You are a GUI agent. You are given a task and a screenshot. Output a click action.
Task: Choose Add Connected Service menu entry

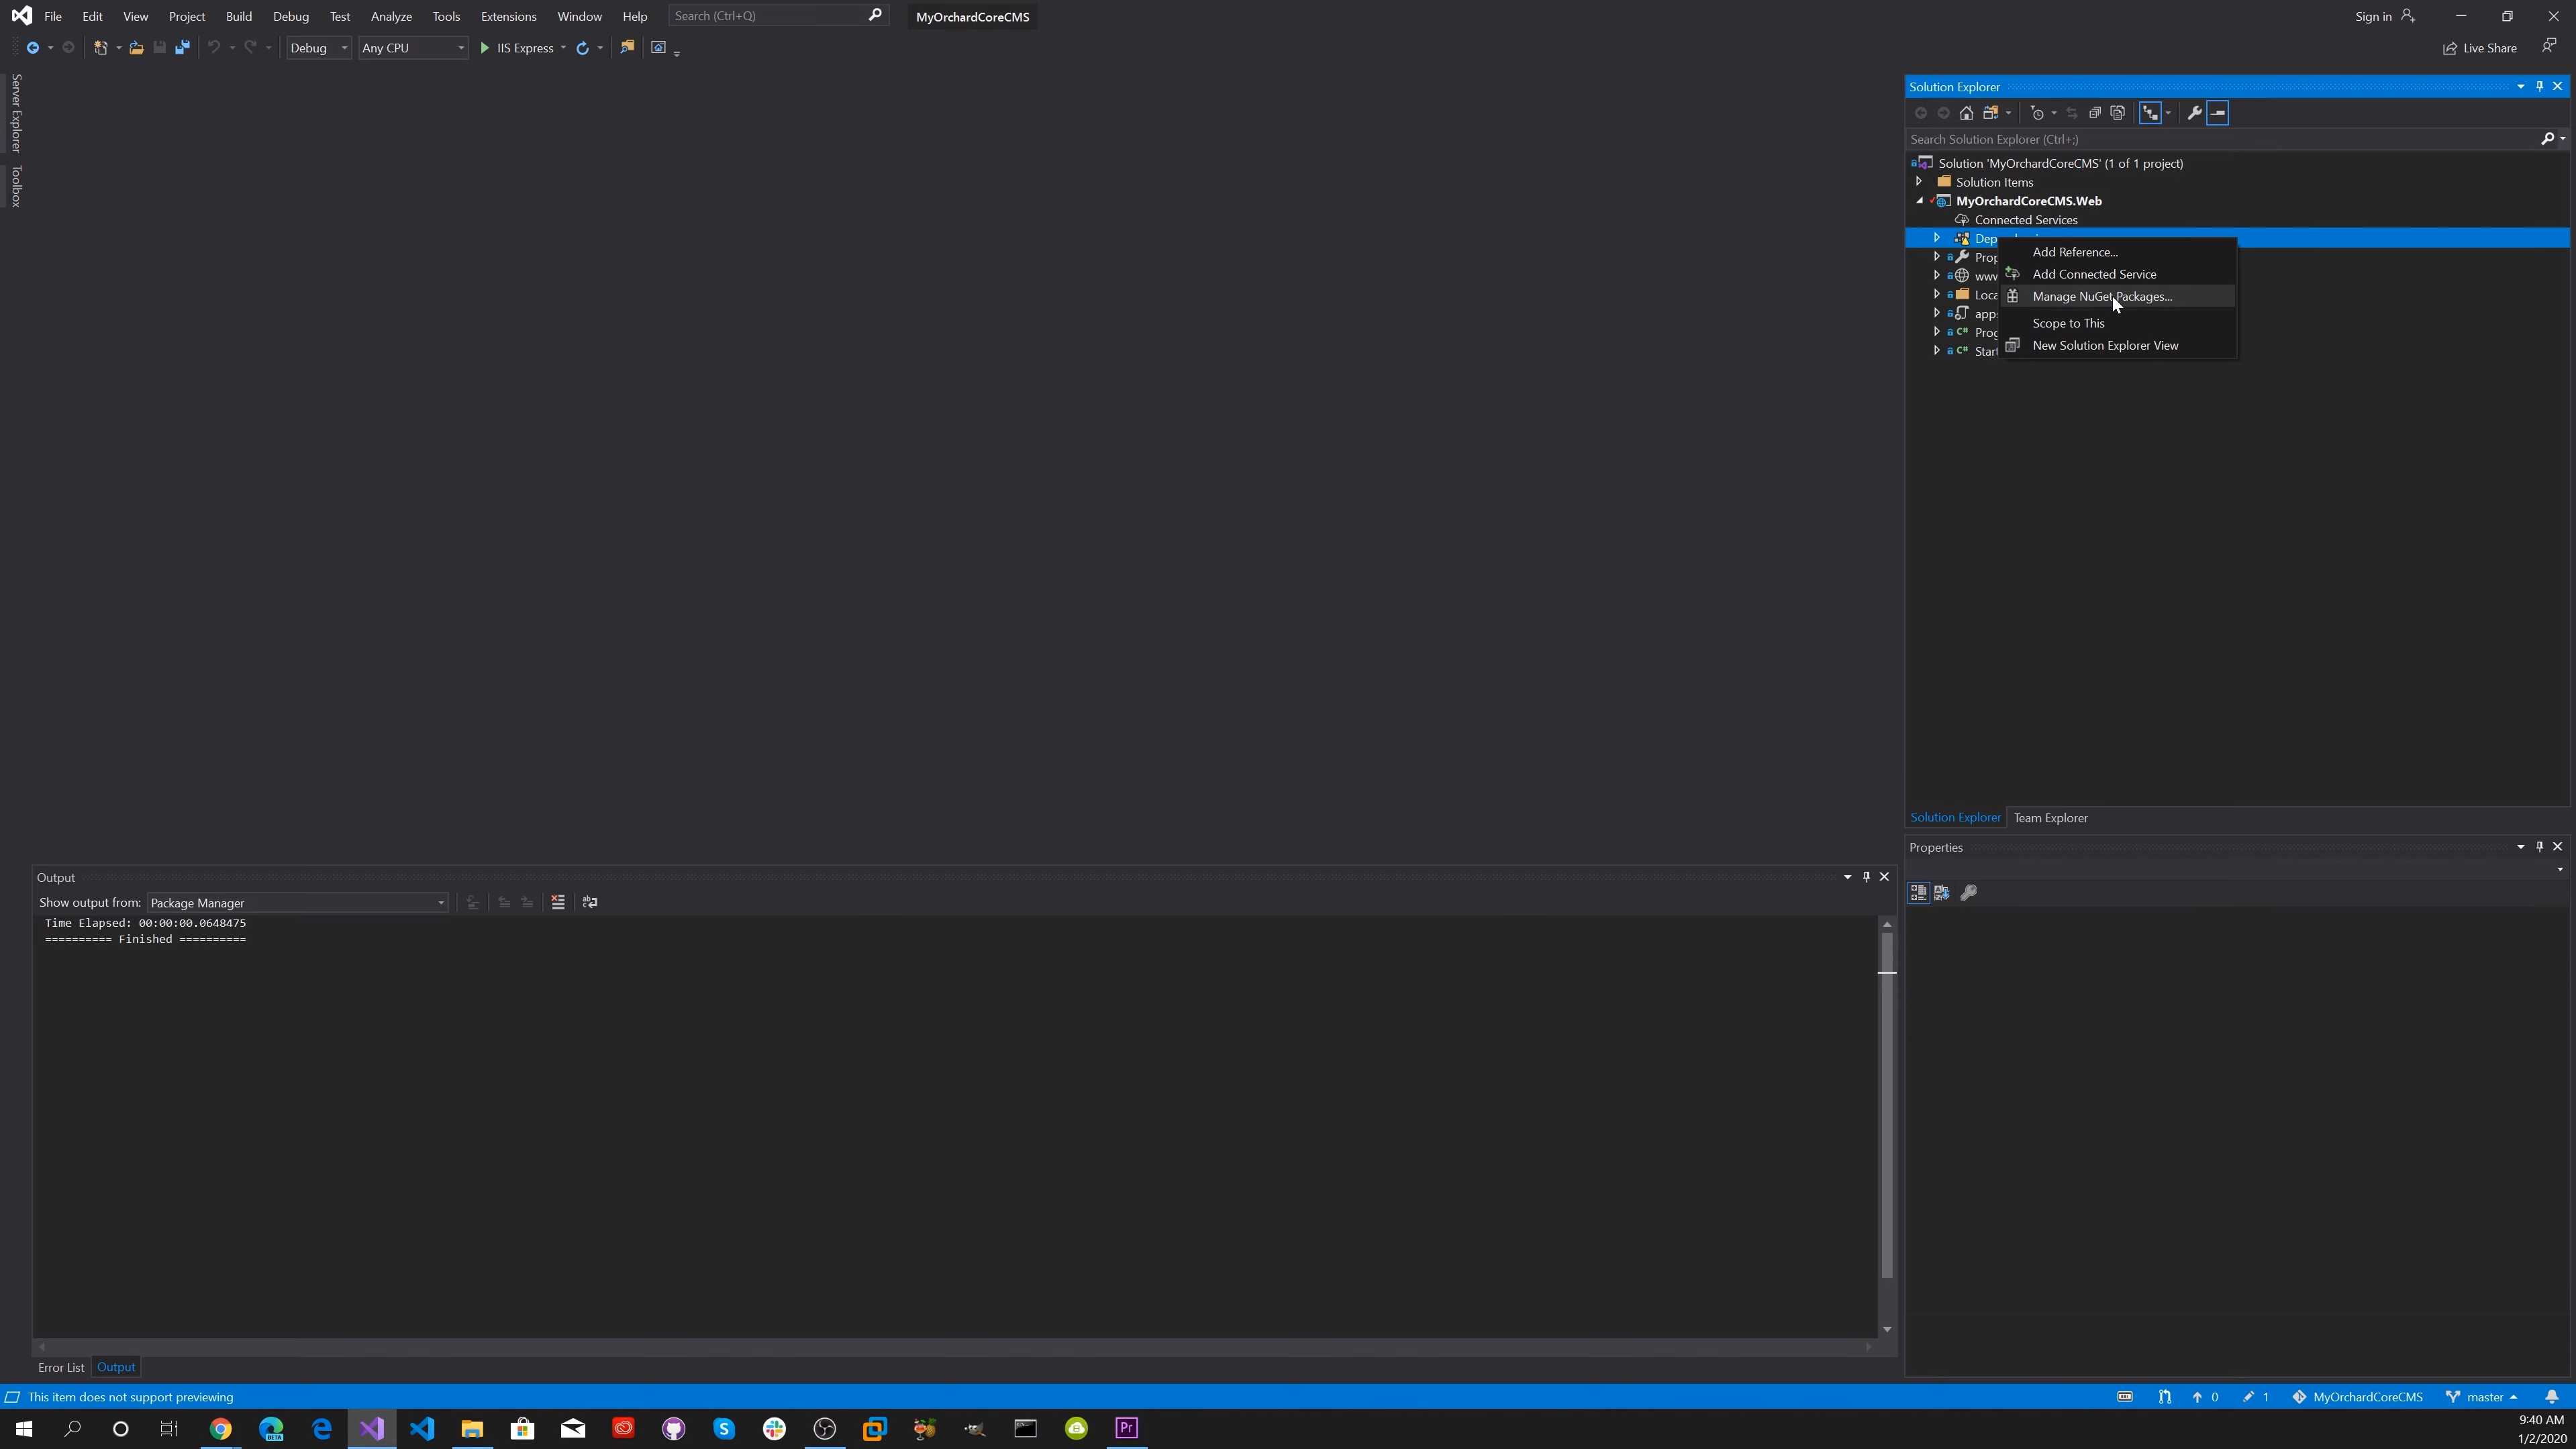[x=2117, y=274]
